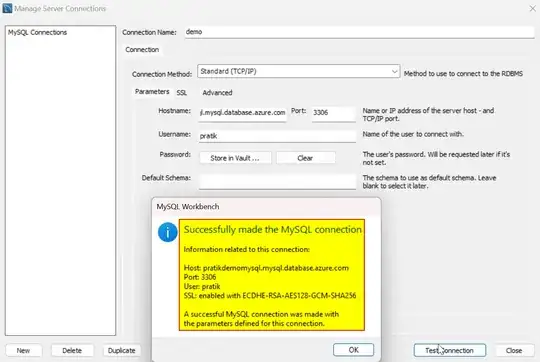This screenshot has height=362, width=540.
Task: Switch to the SSL tab
Action: coord(181,93)
